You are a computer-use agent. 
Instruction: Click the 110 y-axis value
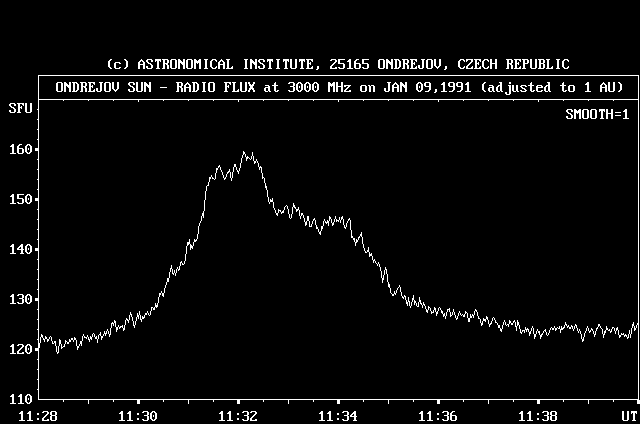[19, 399]
